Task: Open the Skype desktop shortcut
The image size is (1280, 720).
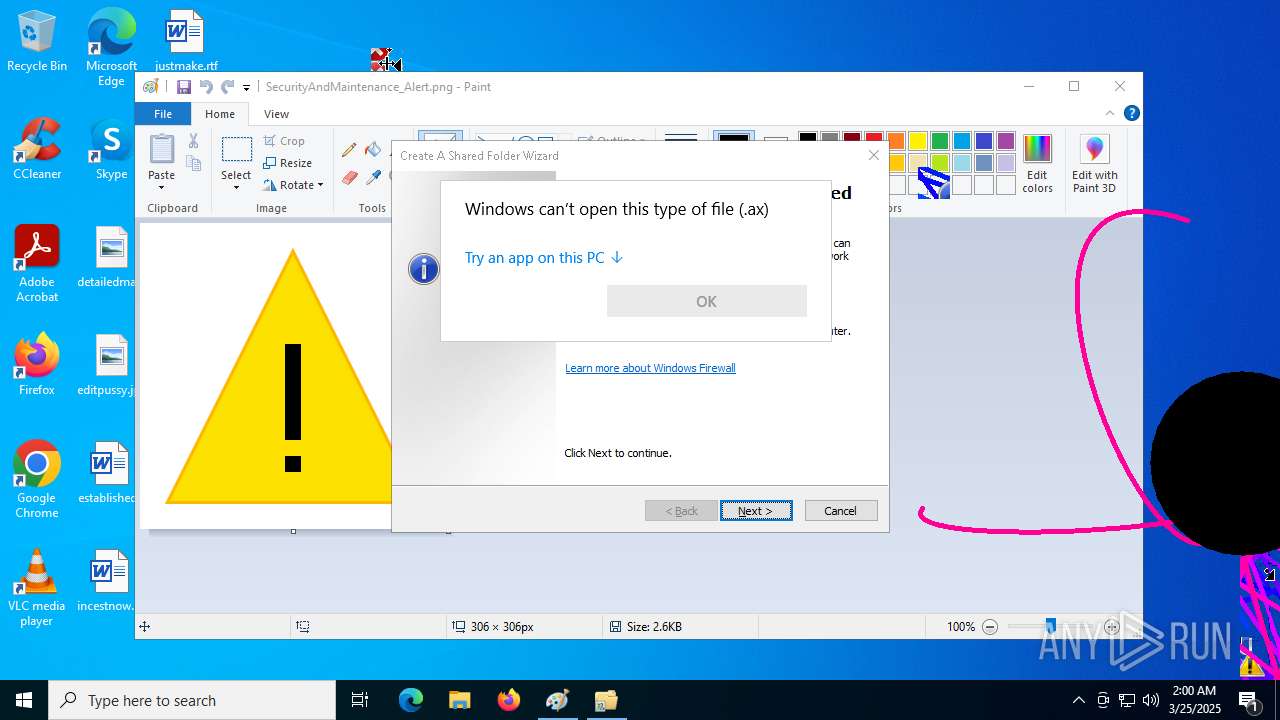Action: click(111, 149)
